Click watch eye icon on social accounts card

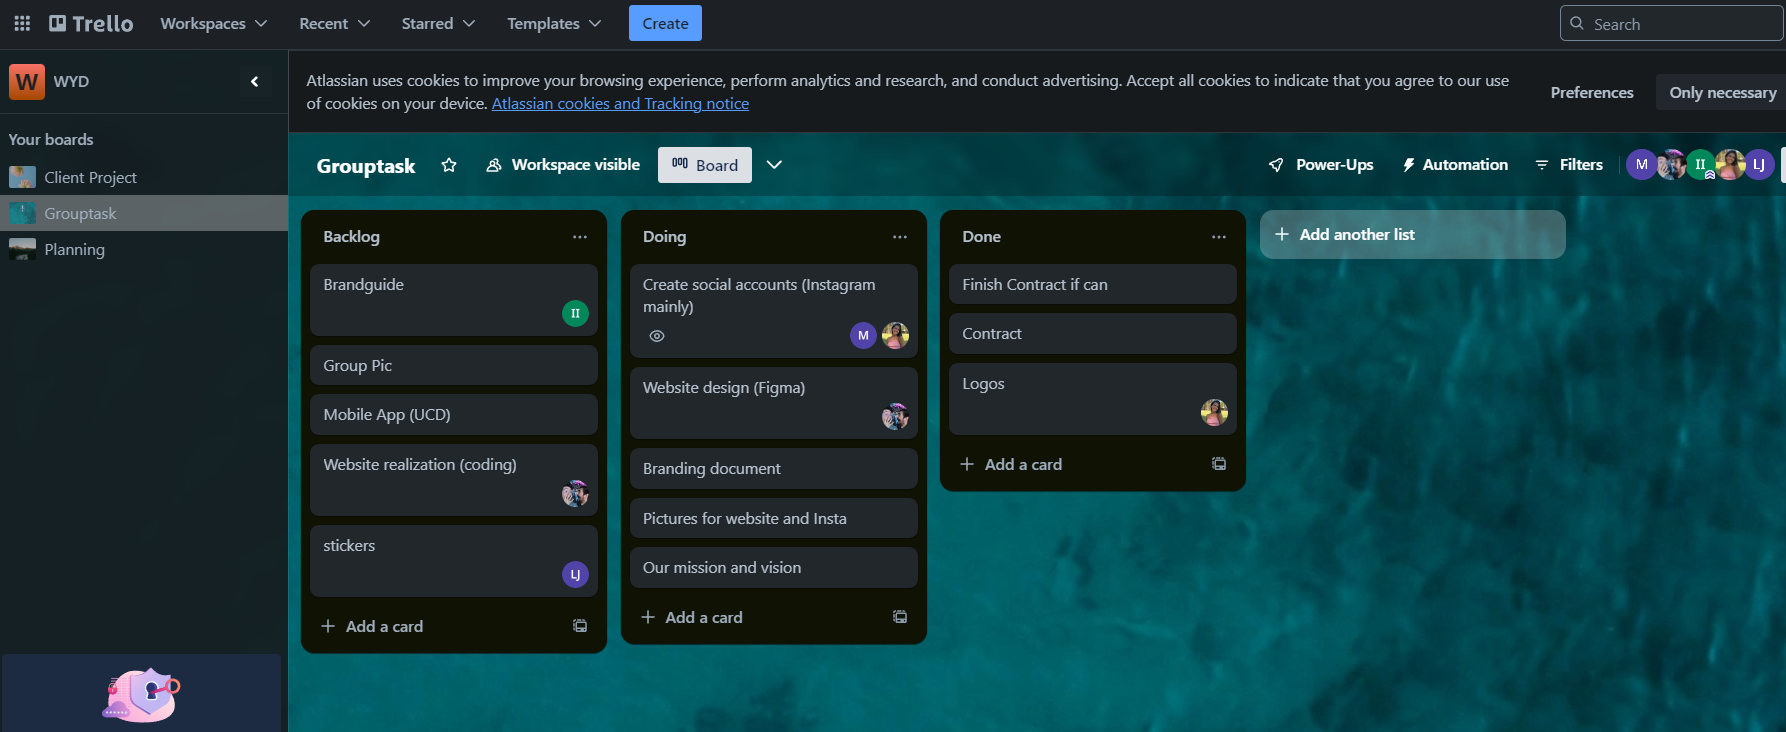[657, 336]
